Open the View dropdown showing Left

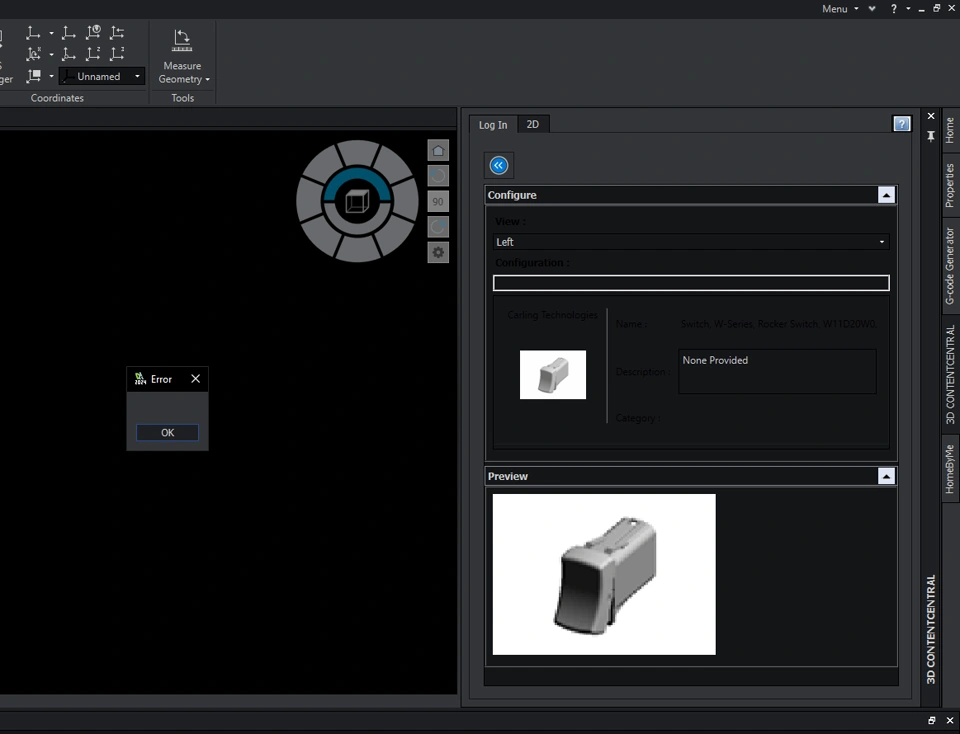[x=691, y=242]
